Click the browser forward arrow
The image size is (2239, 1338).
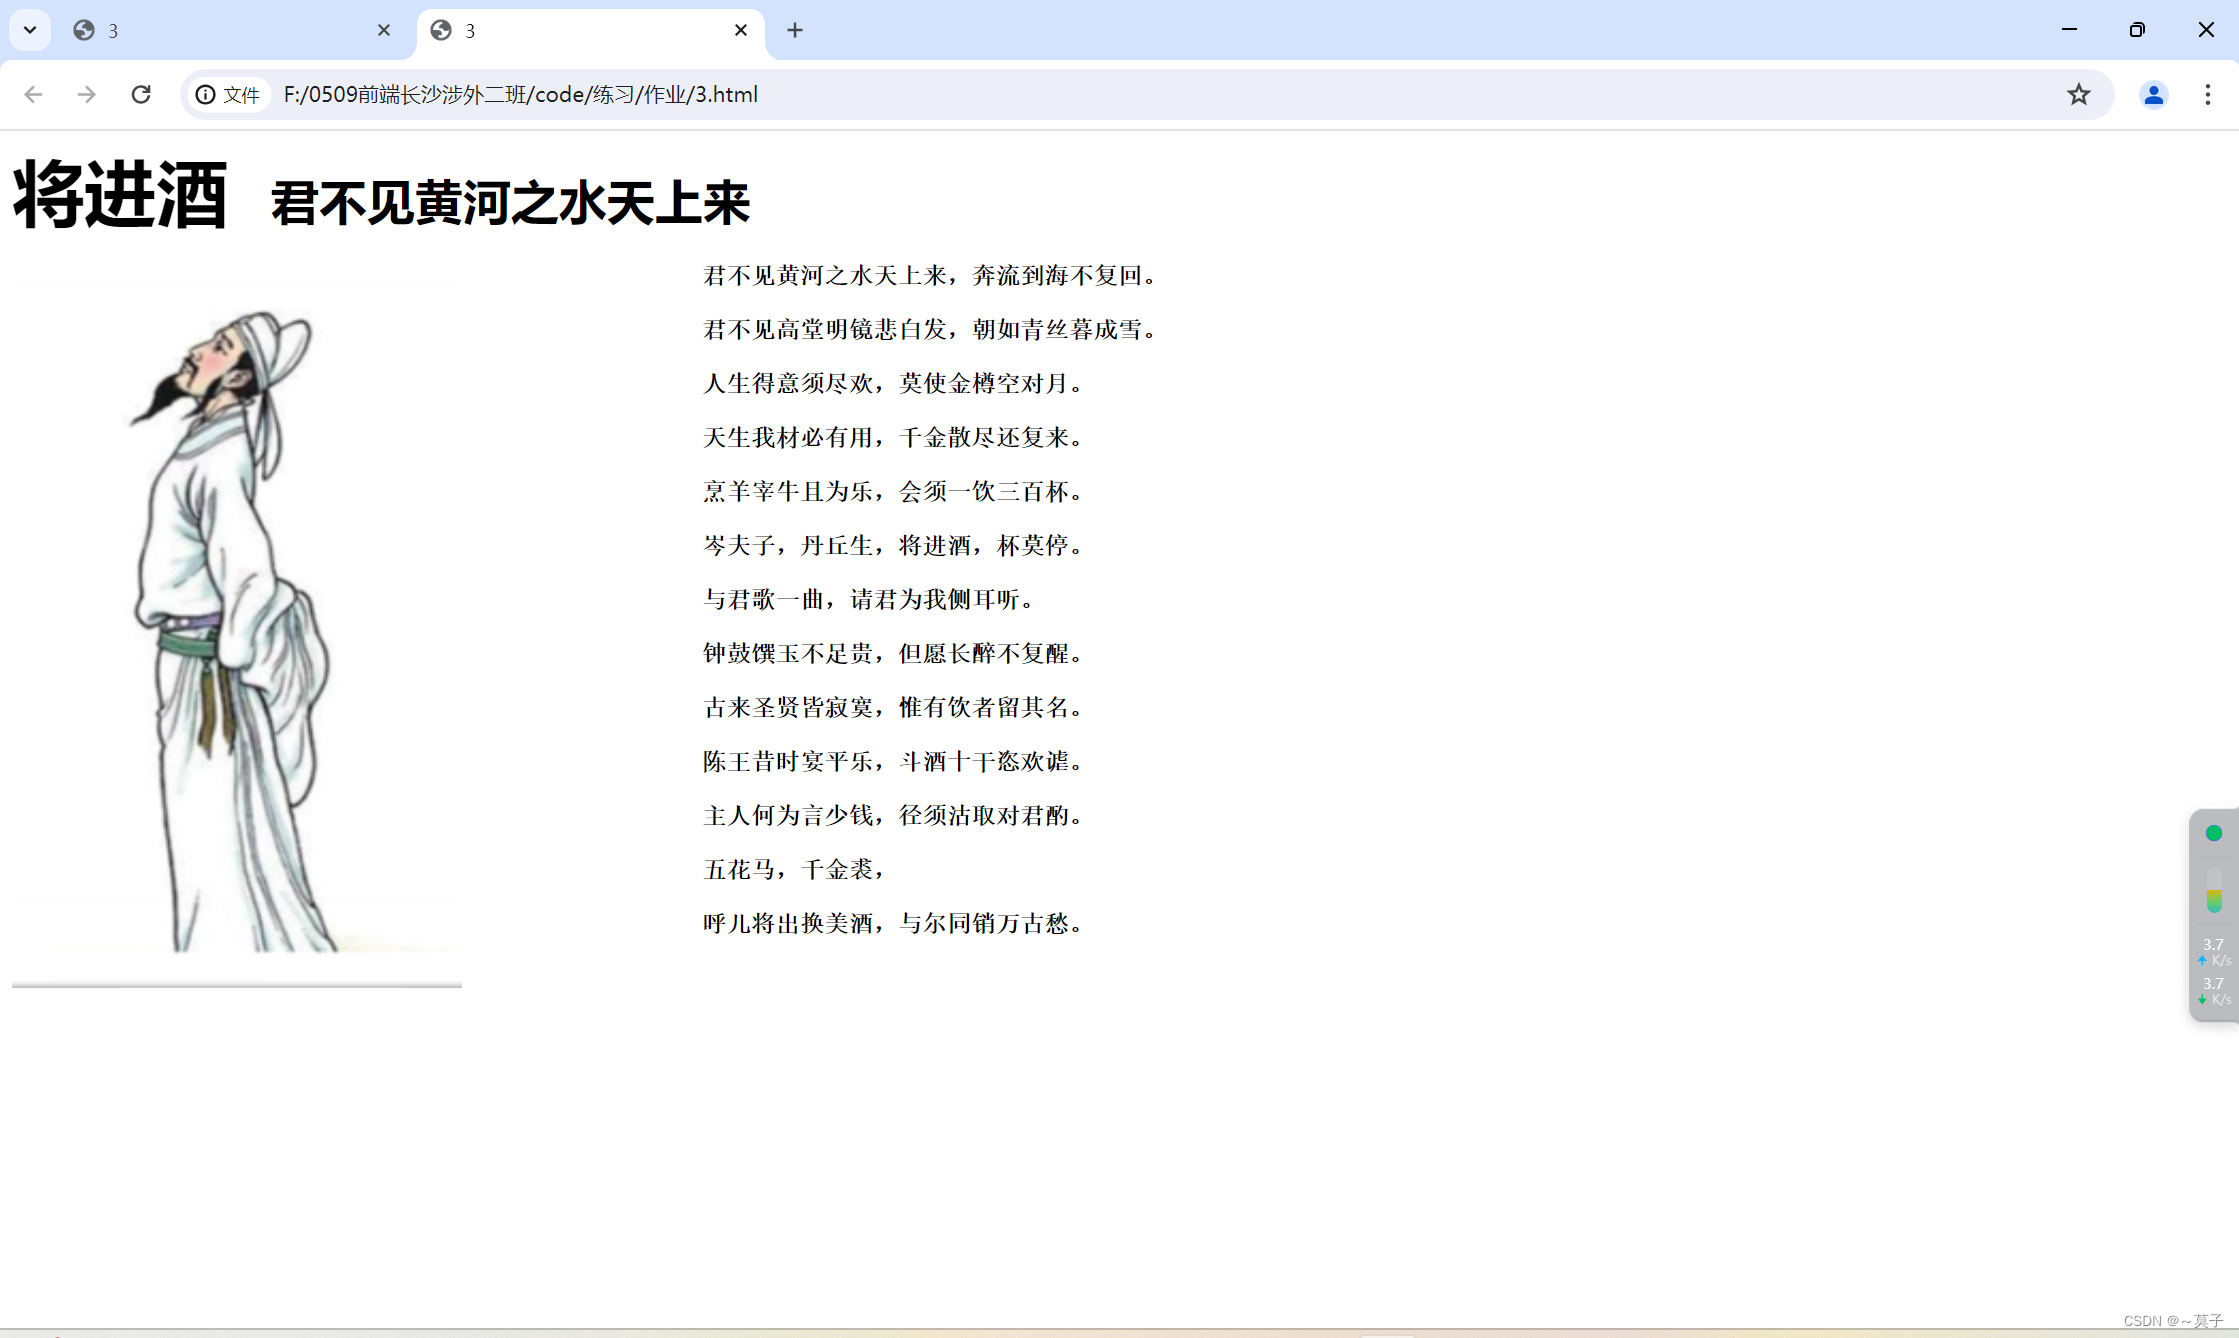pos(87,94)
